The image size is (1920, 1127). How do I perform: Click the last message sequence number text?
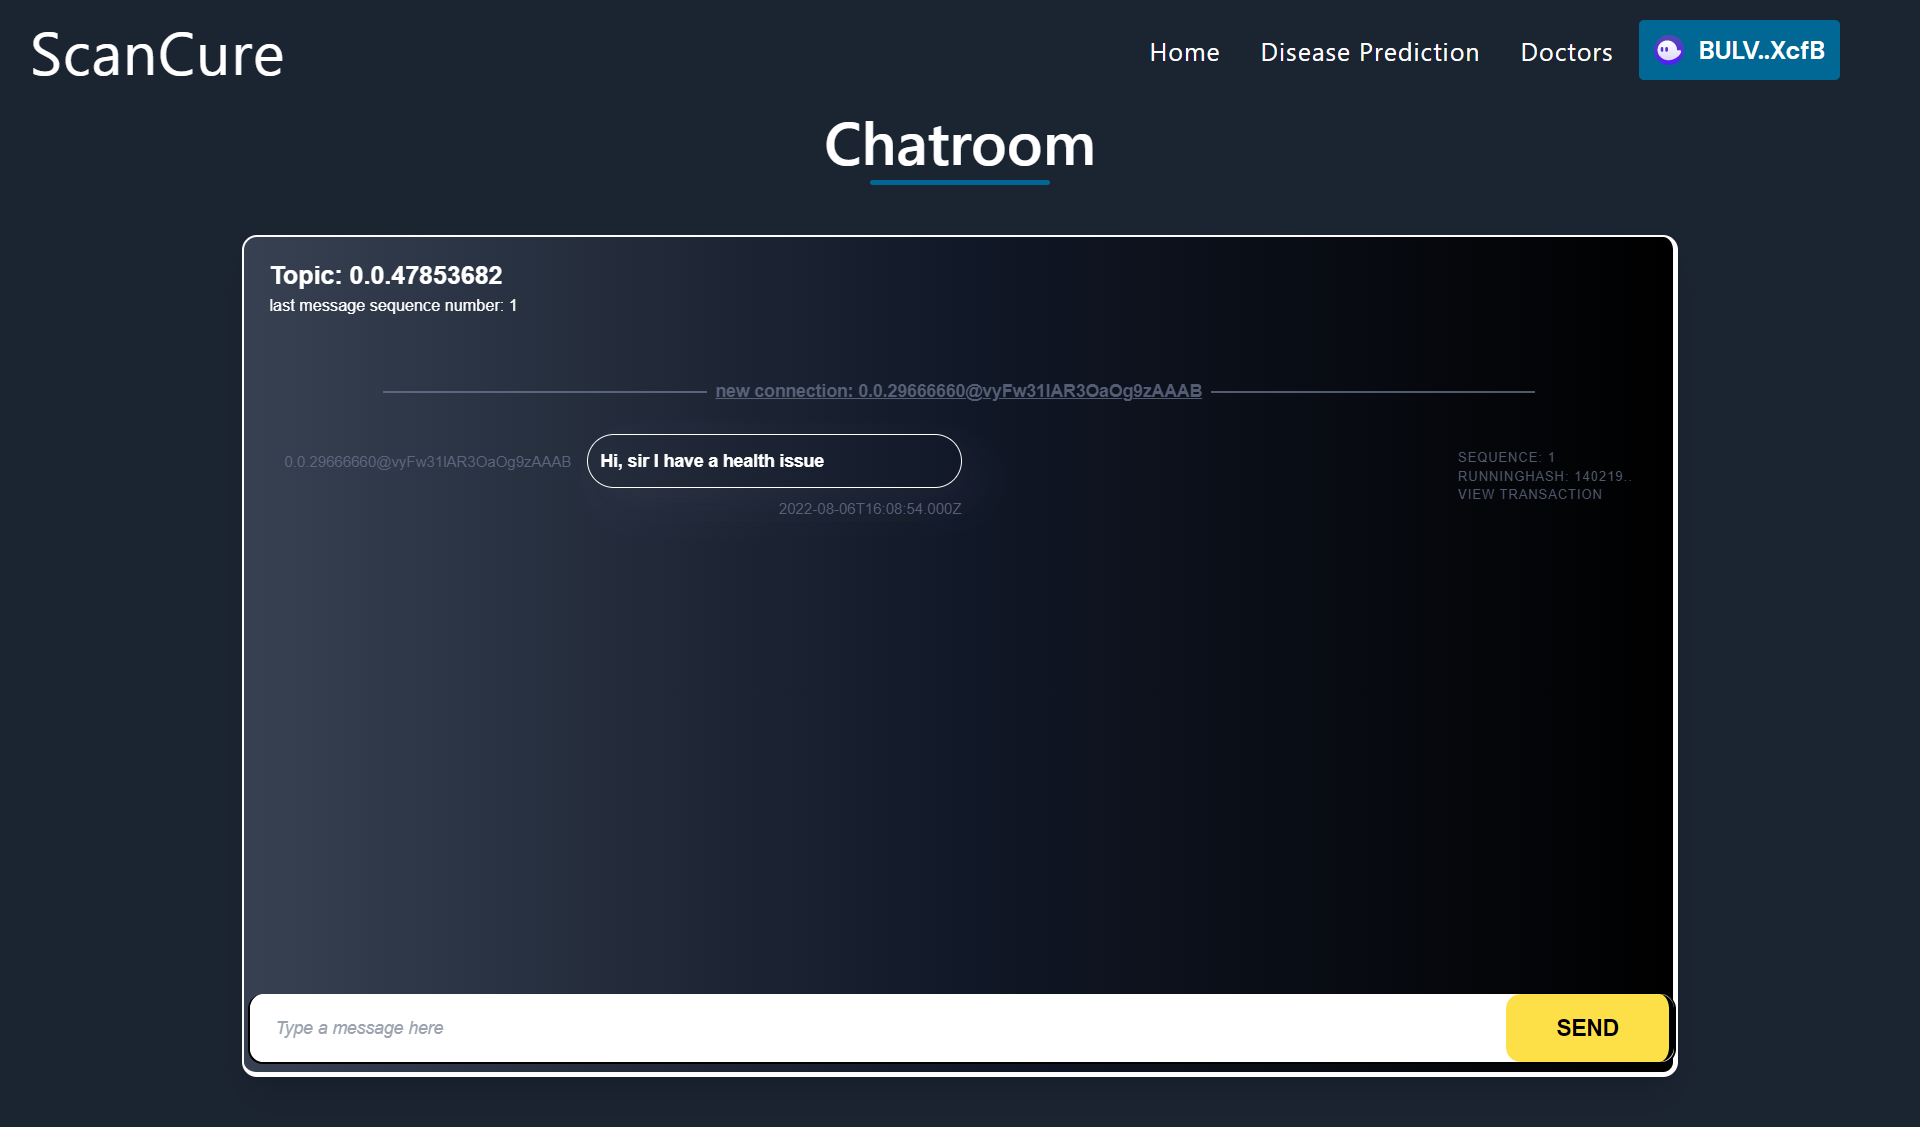[393, 305]
